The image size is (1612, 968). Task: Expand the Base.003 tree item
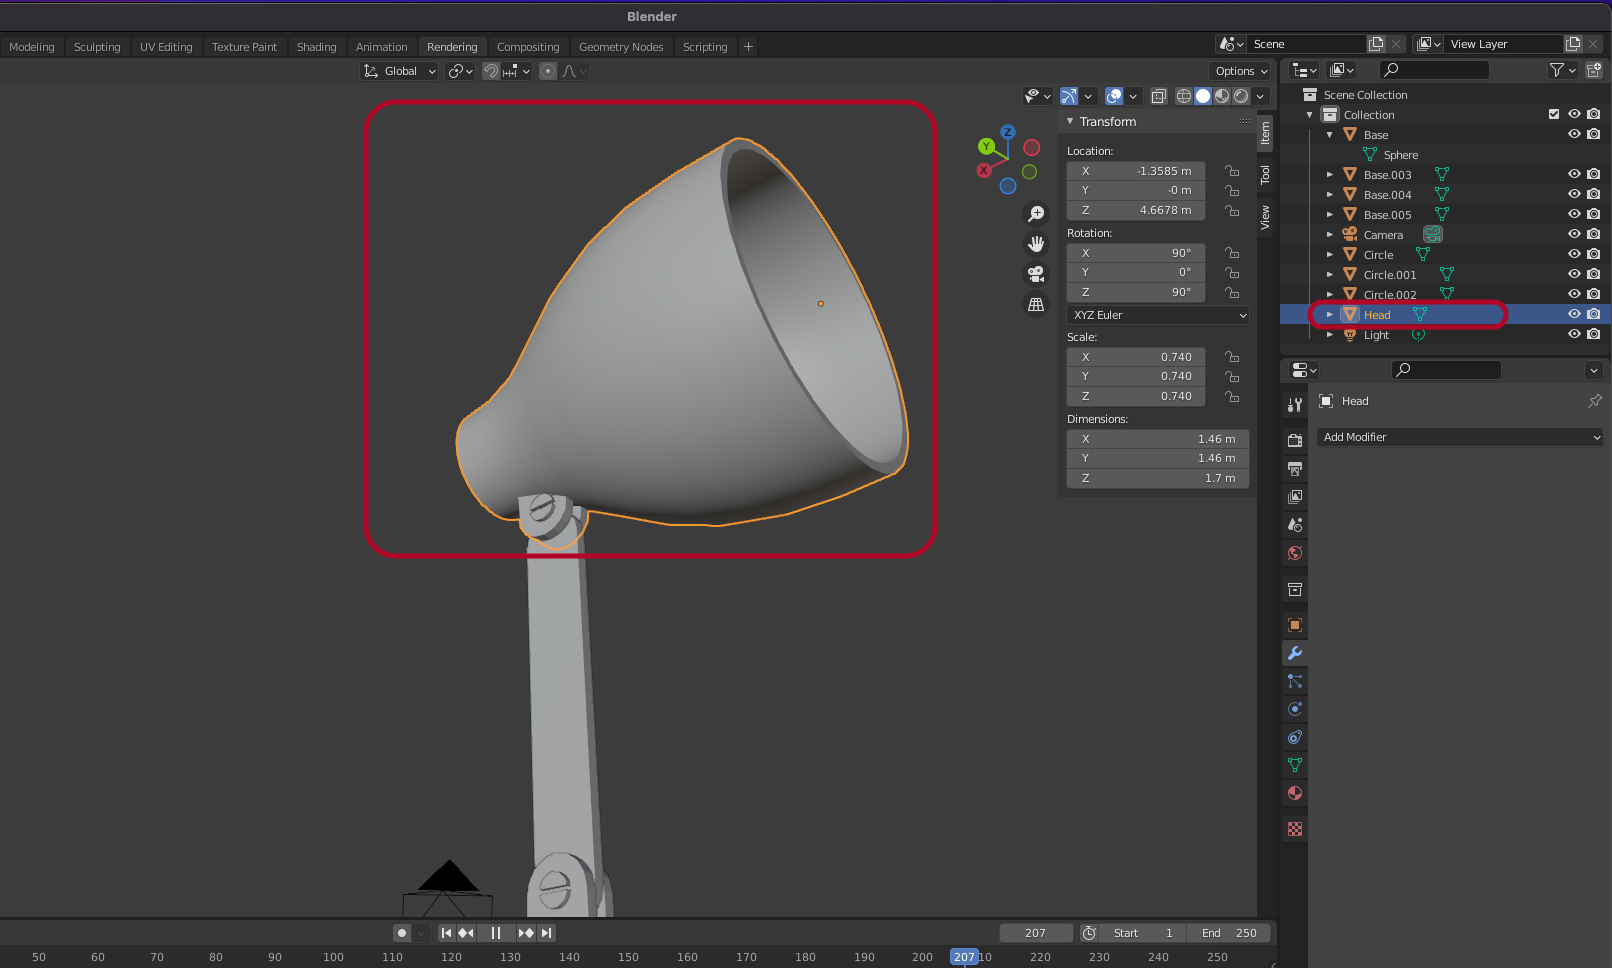click(x=1330, y=174)
